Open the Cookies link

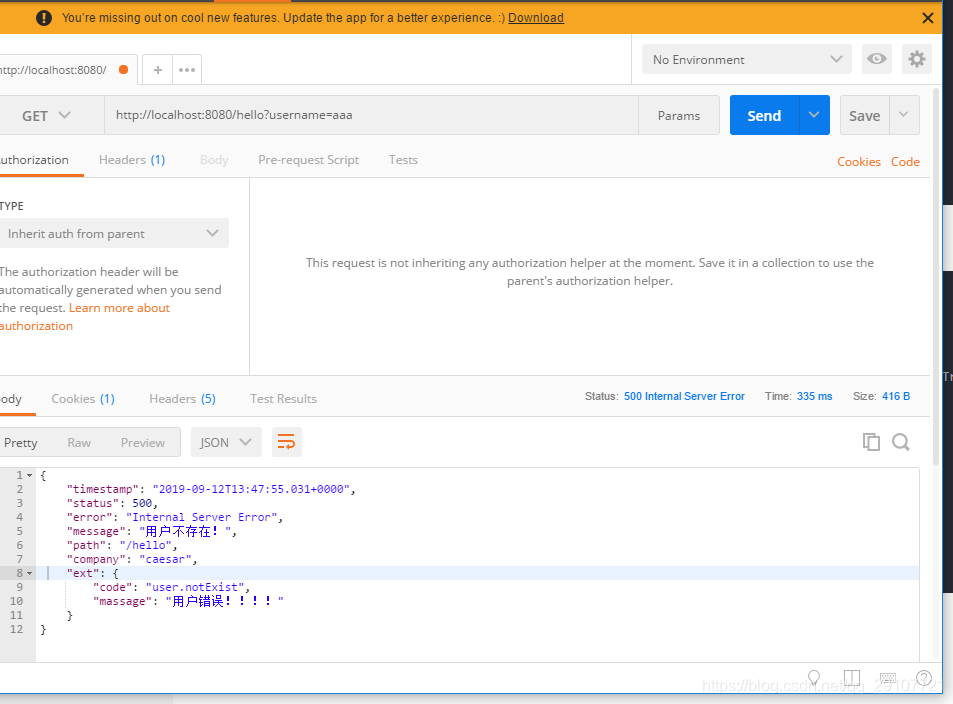point(859,162)
